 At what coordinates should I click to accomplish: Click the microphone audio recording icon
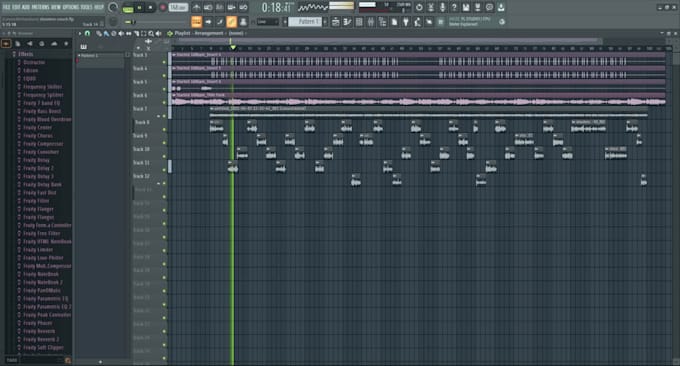(x=442, y=7)
